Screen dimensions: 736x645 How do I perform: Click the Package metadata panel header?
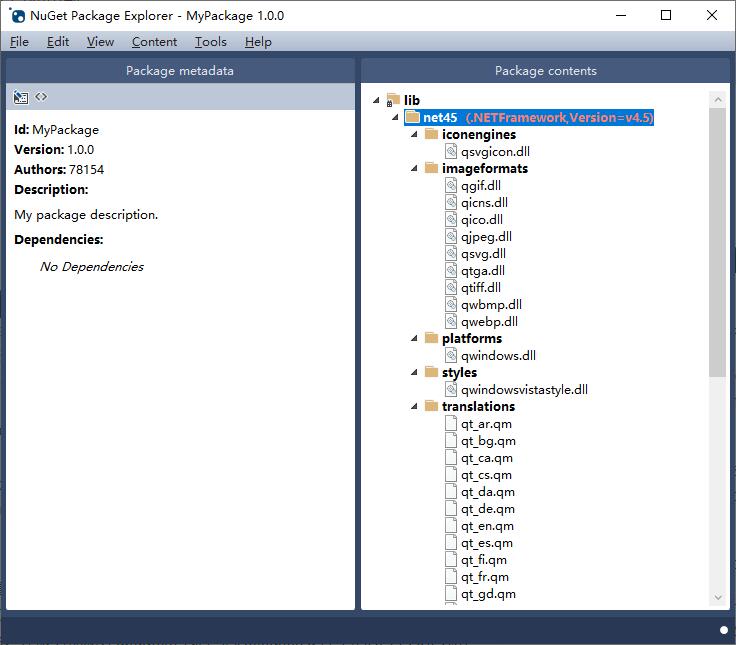click(x=180, y=70)
